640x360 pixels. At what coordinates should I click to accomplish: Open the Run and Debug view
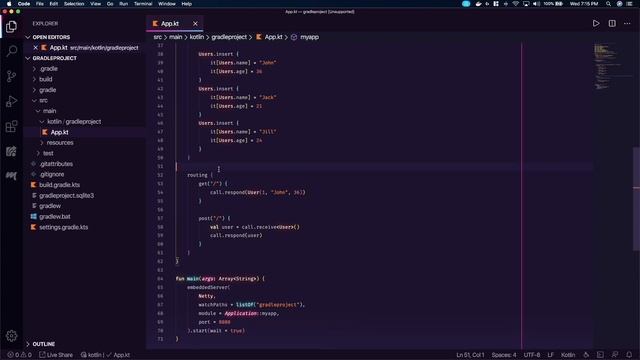tap(11, 101)
